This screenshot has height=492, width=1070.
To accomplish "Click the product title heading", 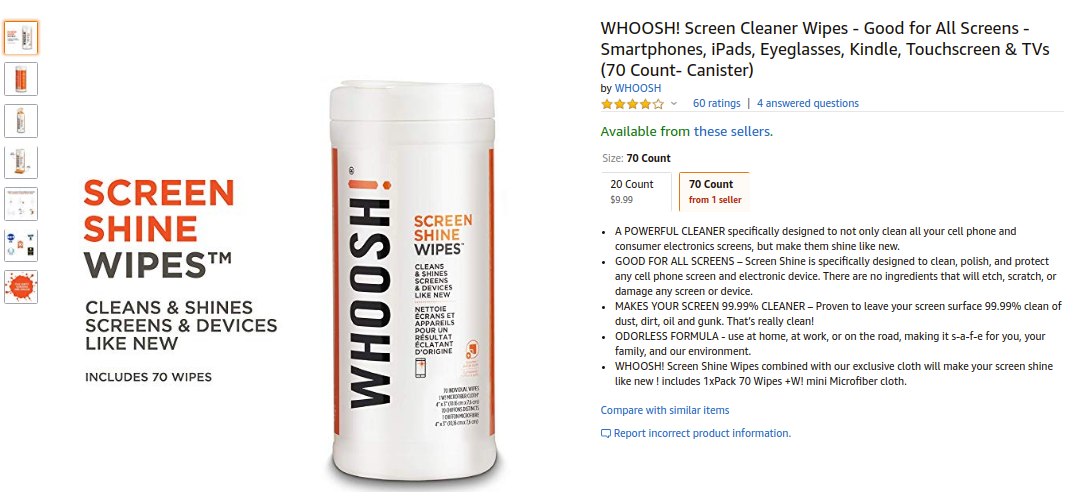I will click(825, 49).
